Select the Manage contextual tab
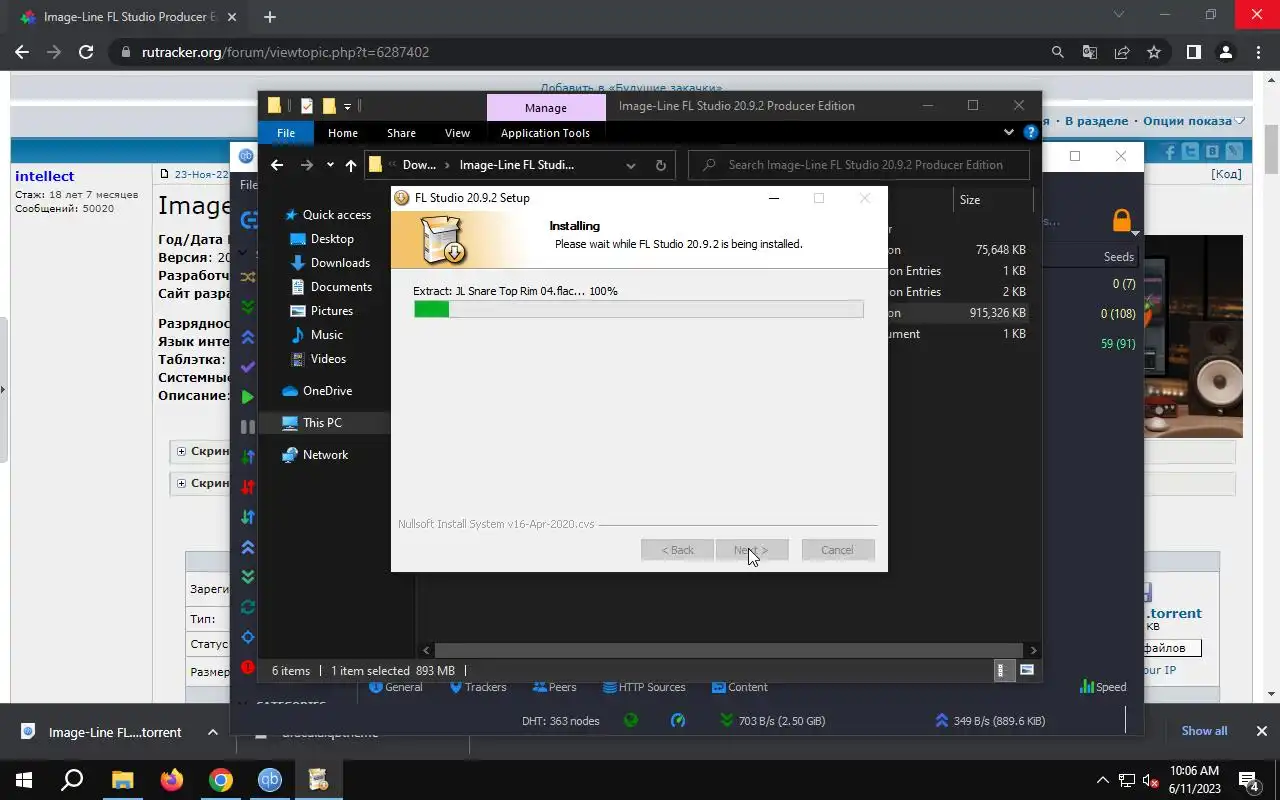This screenshot has height=800, width=1280. 545,108
